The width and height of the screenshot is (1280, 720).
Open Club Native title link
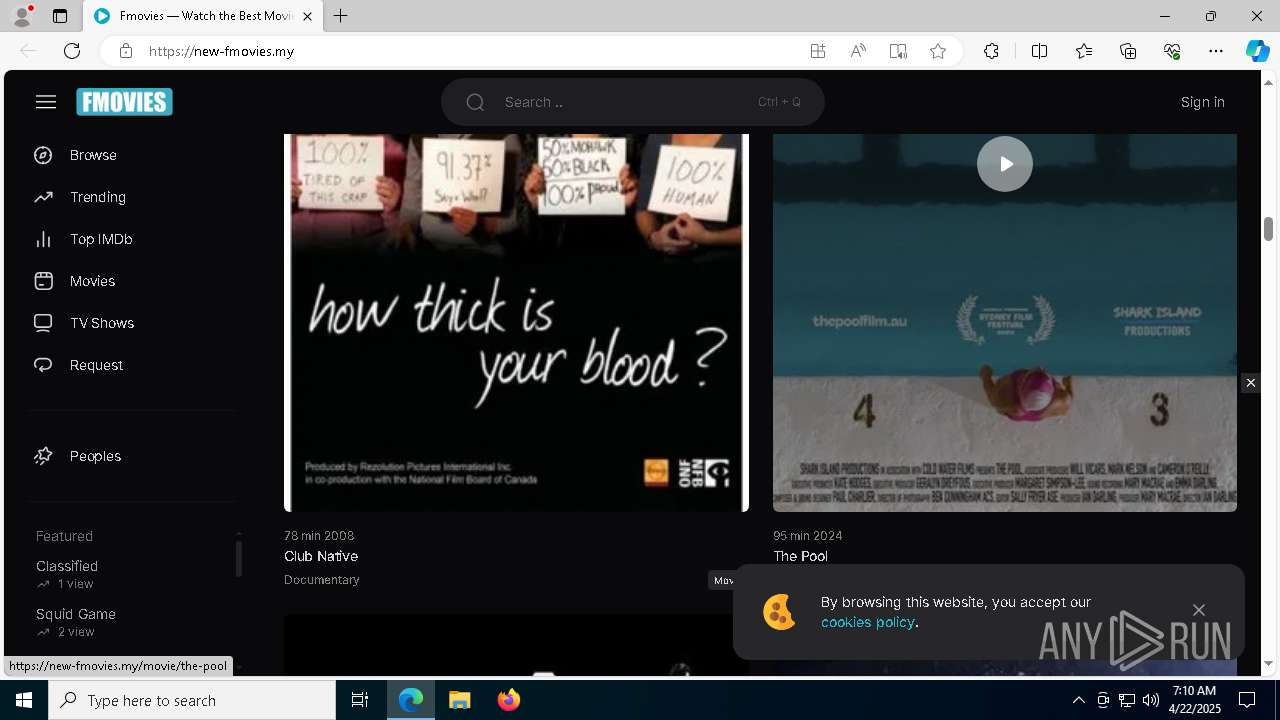pos(321,556)
